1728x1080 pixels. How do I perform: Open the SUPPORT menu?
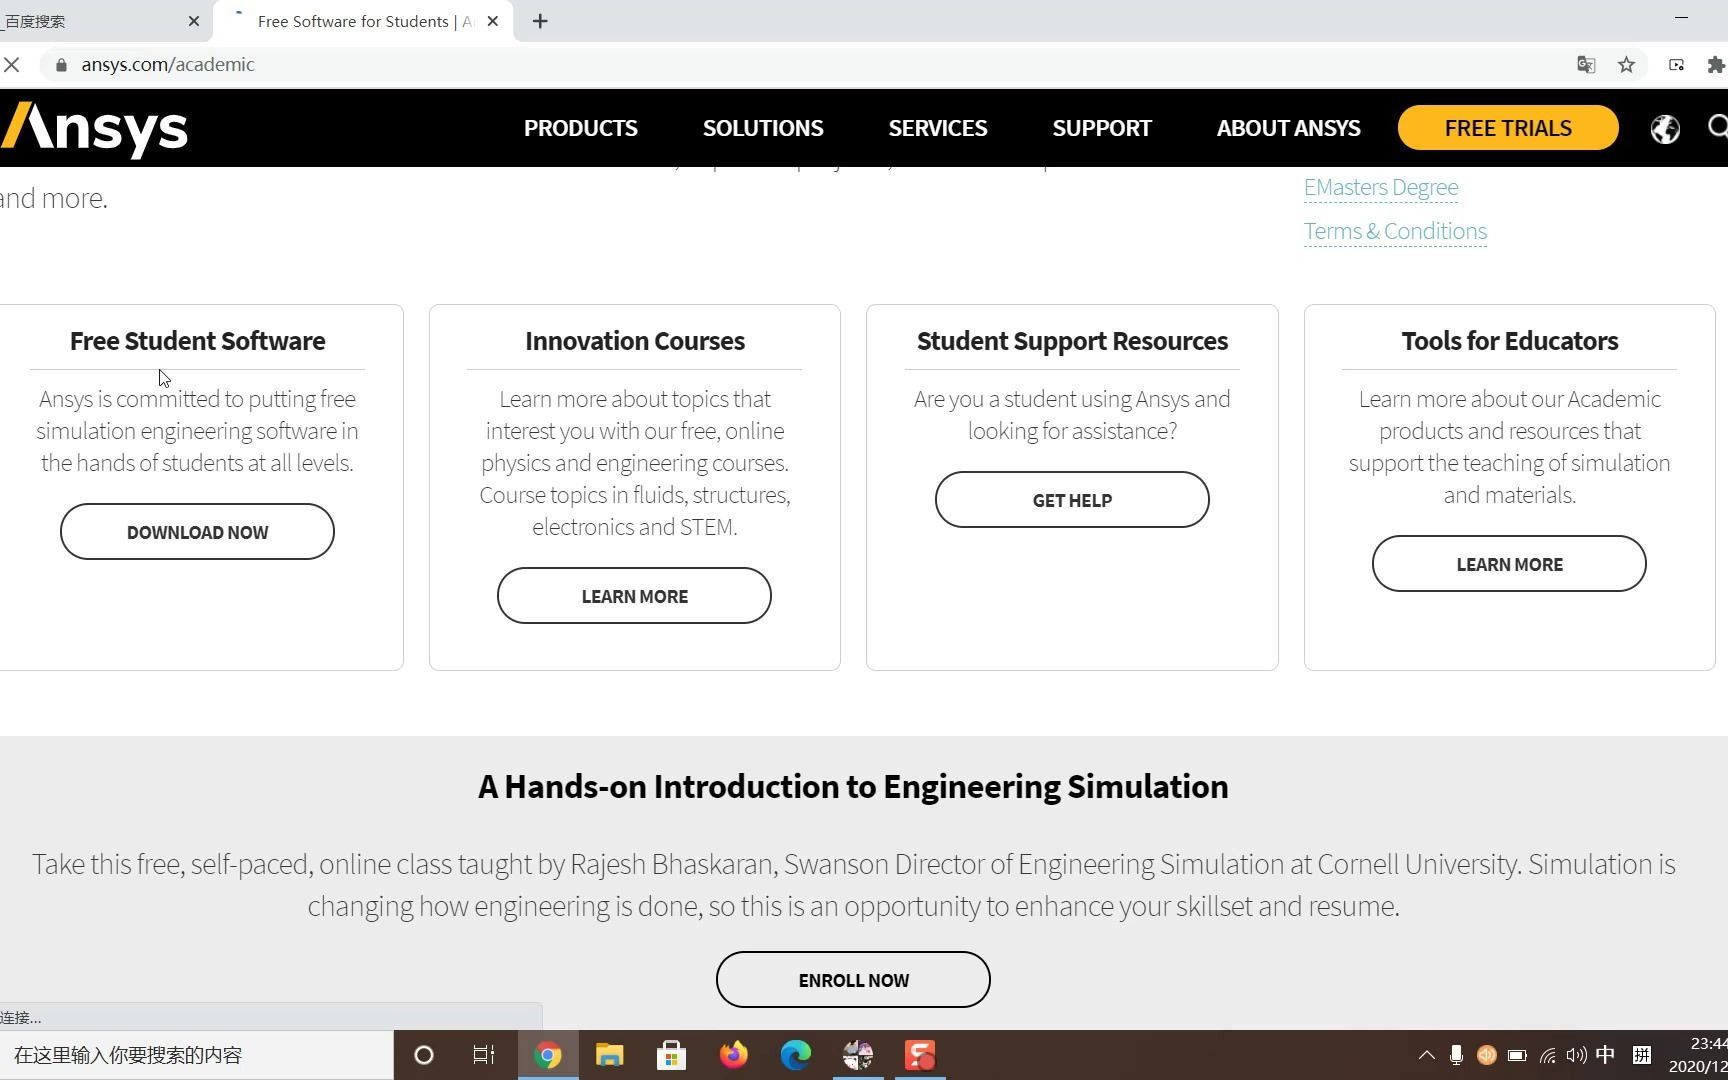1102,128
